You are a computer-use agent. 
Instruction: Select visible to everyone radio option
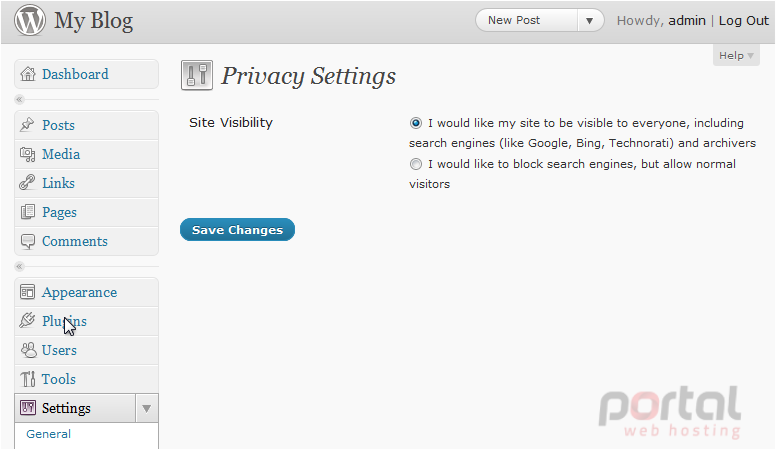(416, 123)
